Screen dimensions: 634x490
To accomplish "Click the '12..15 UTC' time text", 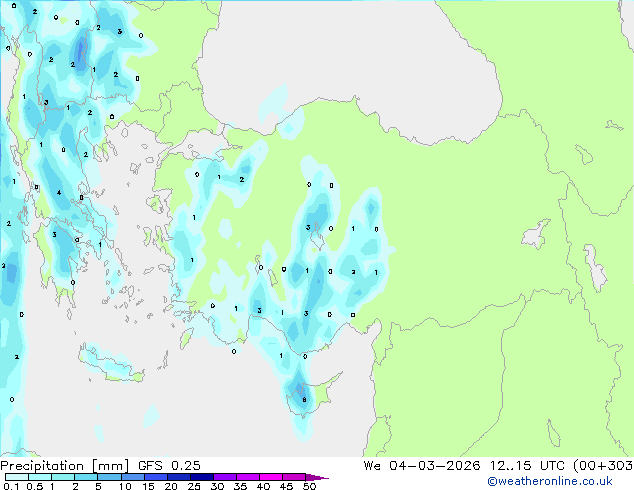I will pos(527,466).
